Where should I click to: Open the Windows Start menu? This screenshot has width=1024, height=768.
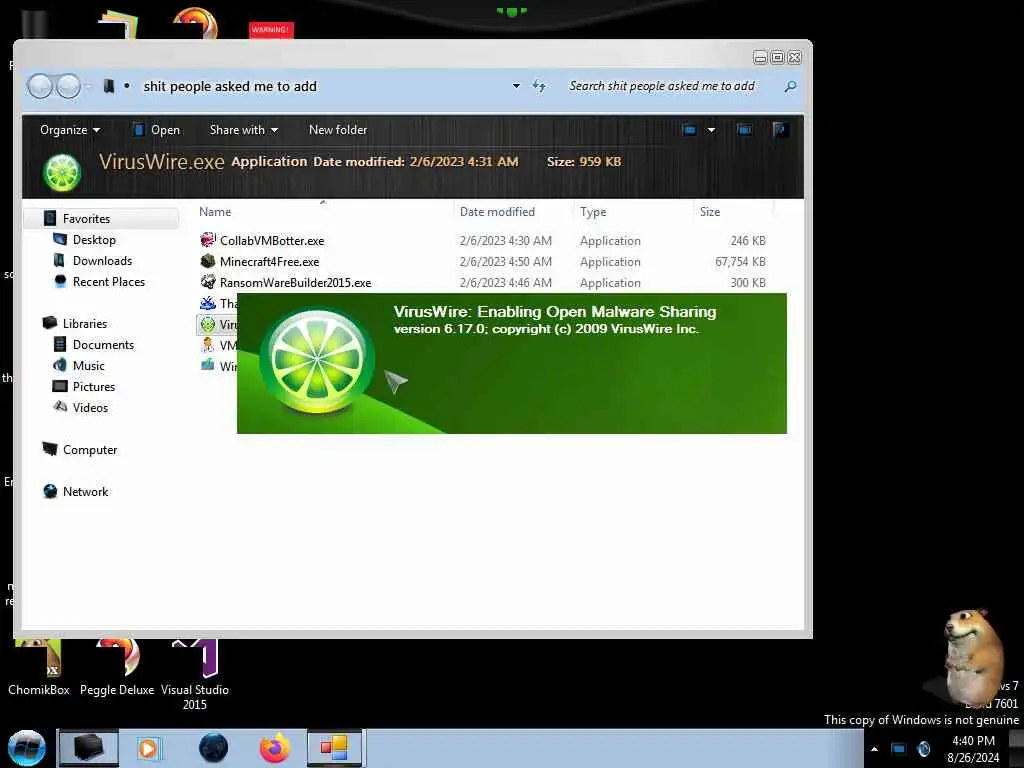(x=26, y=748)
